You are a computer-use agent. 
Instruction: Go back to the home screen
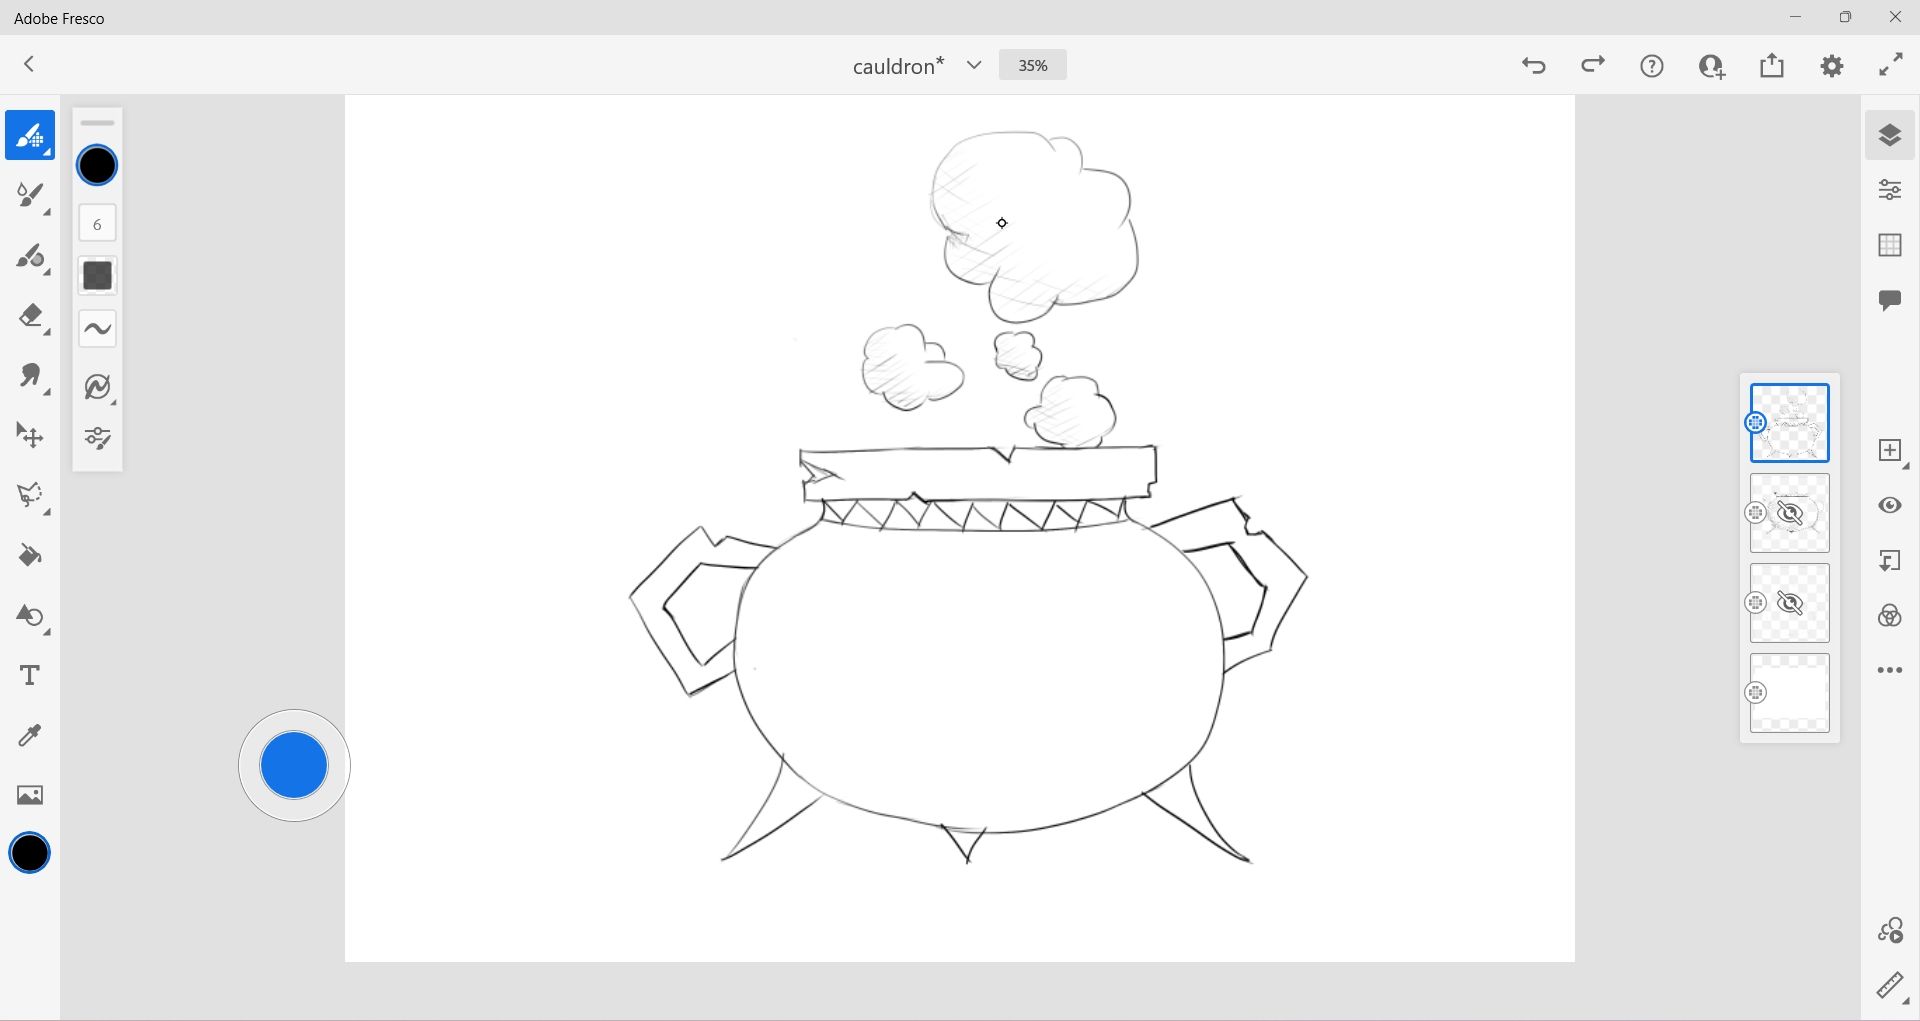point(29,65)
